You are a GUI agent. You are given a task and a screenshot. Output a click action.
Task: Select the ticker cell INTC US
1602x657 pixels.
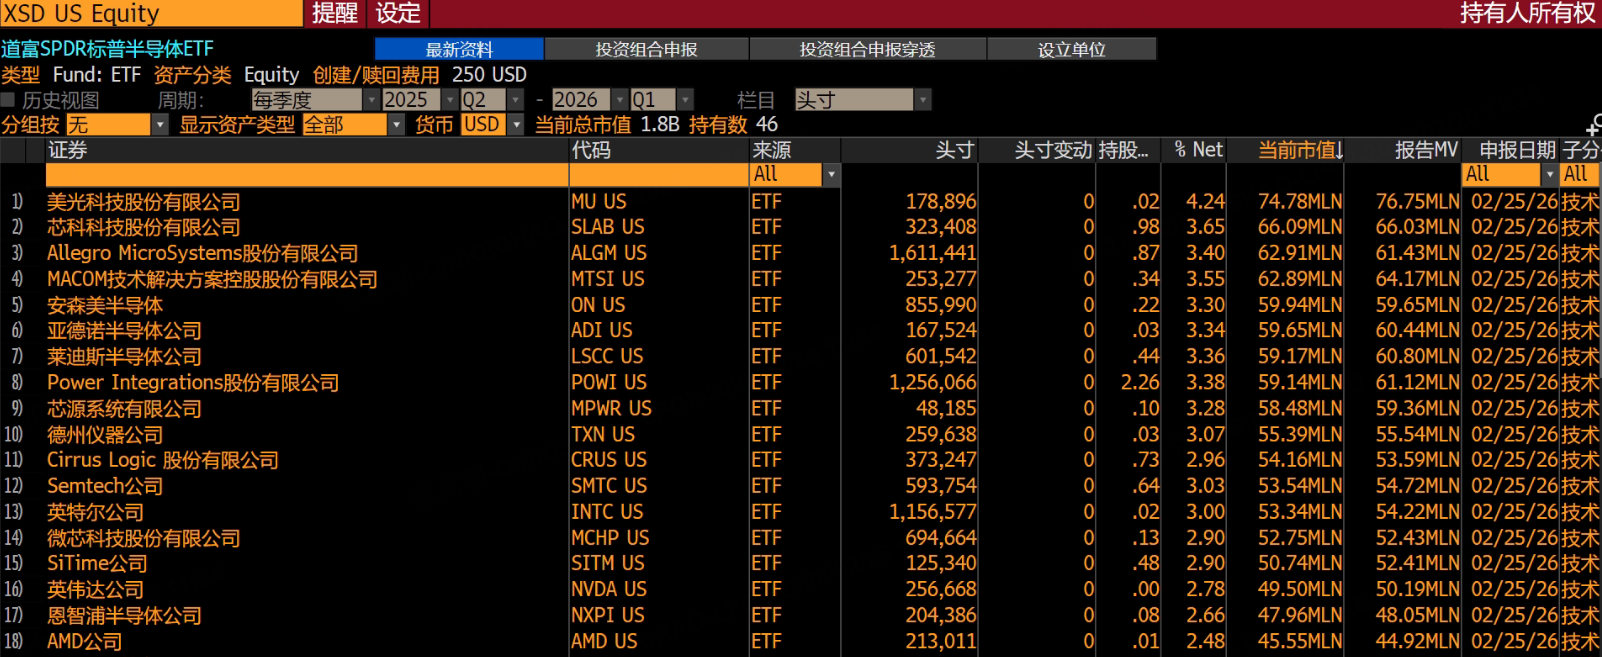point(608,512)
